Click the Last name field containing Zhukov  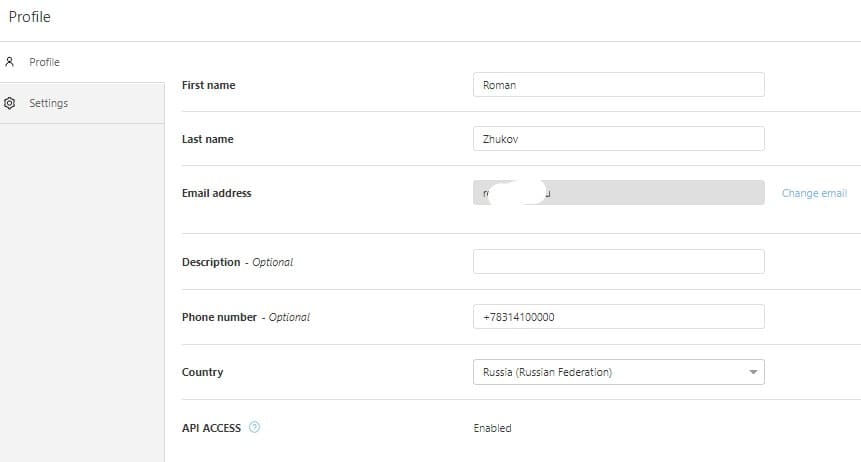coord(618,139)
